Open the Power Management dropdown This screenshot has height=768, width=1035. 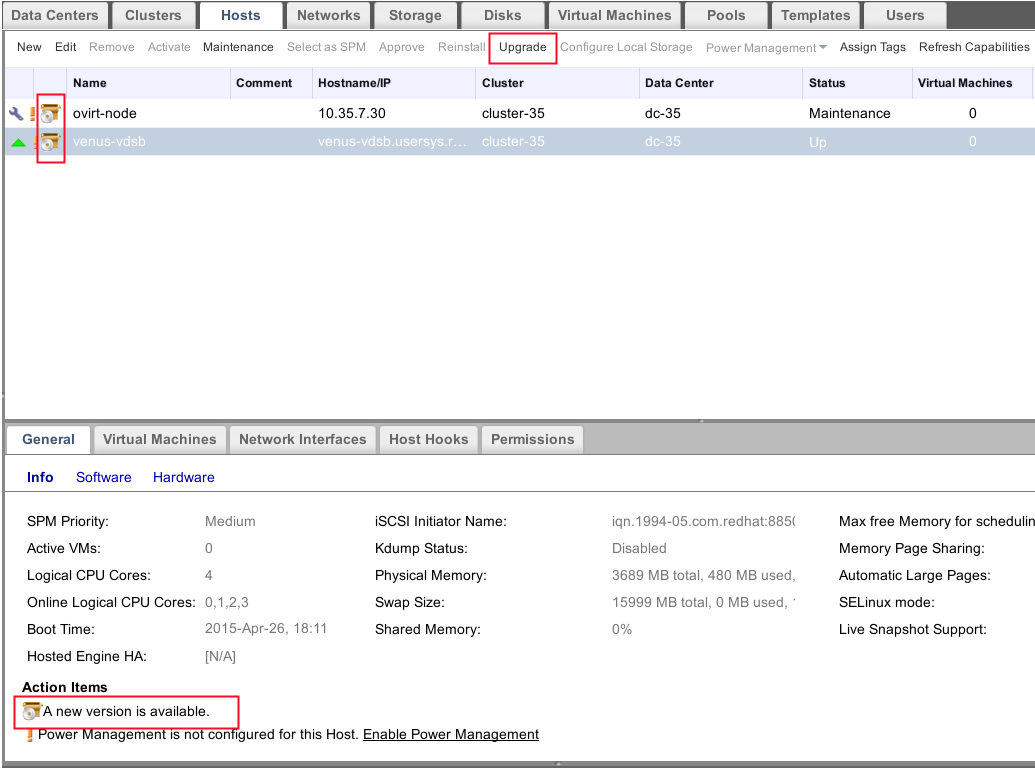pyautogui.click(x=766, y=47)
